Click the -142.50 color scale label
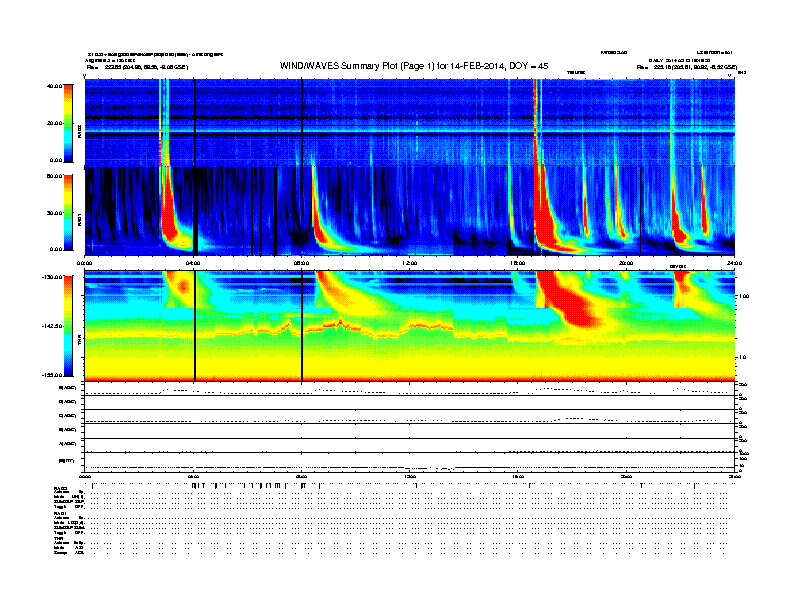The height and width of the screenshot is (612, 792). coord(53,326)
